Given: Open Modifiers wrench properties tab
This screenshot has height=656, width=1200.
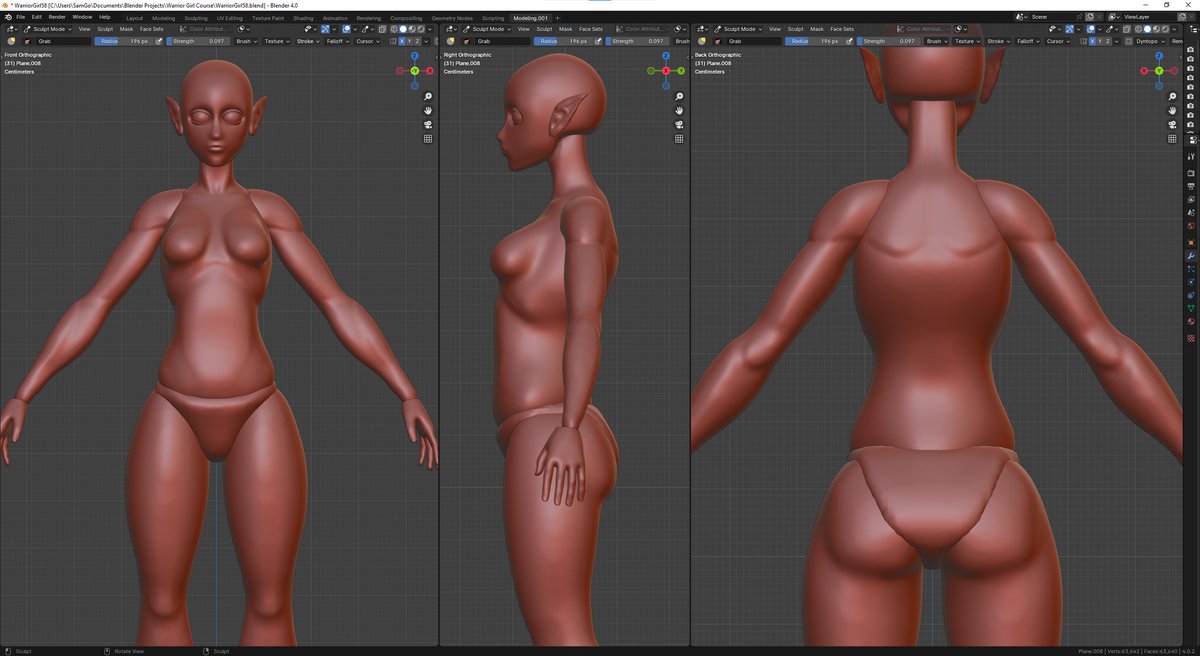Looking at the screenshot, I should click(x=1191, y=256).
